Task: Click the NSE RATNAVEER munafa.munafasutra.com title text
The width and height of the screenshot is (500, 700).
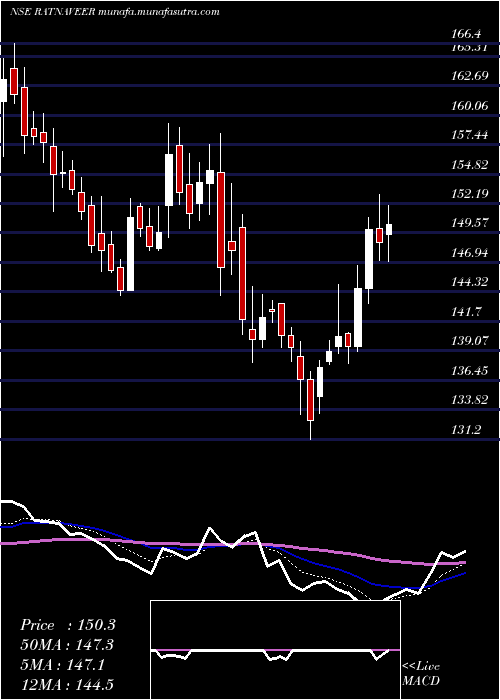Action: tap(114, 12)
